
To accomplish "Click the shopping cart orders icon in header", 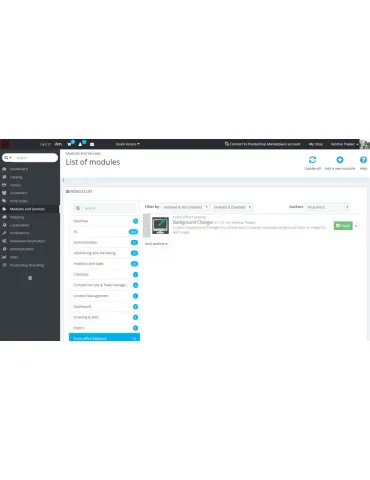I will [x=69, y=144].
